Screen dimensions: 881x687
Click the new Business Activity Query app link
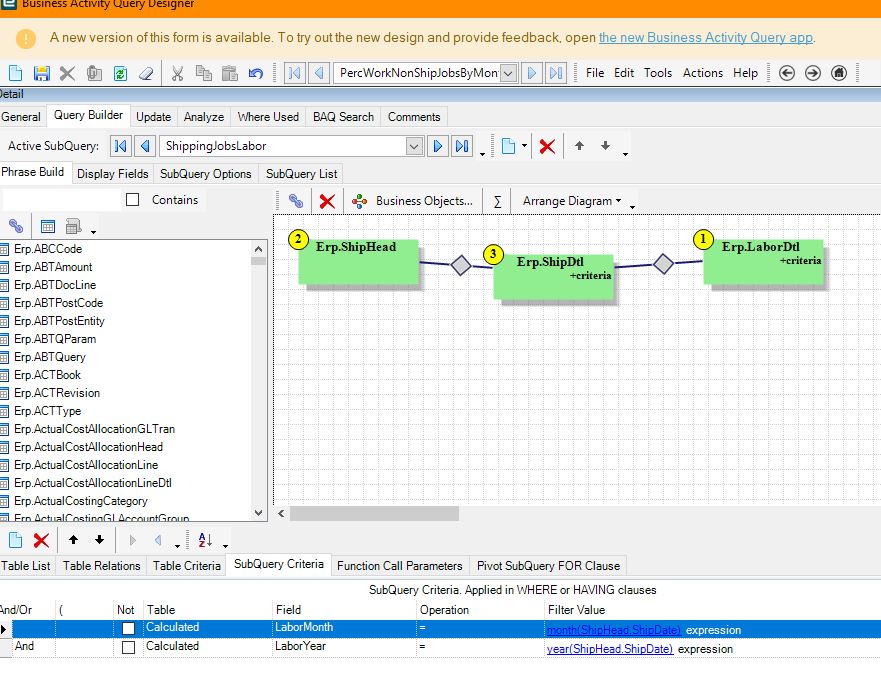706,38
